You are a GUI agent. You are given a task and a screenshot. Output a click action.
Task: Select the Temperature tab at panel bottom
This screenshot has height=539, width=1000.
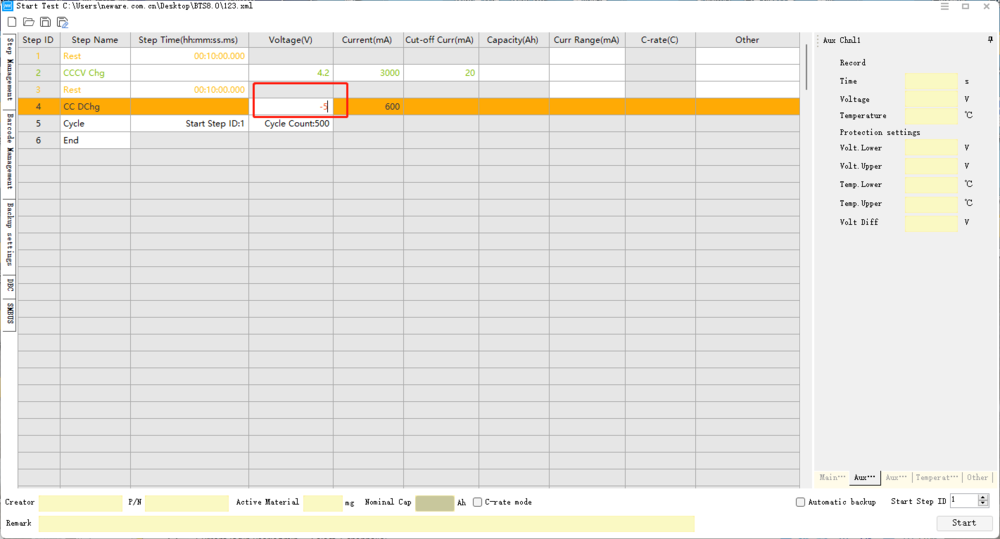937,478
